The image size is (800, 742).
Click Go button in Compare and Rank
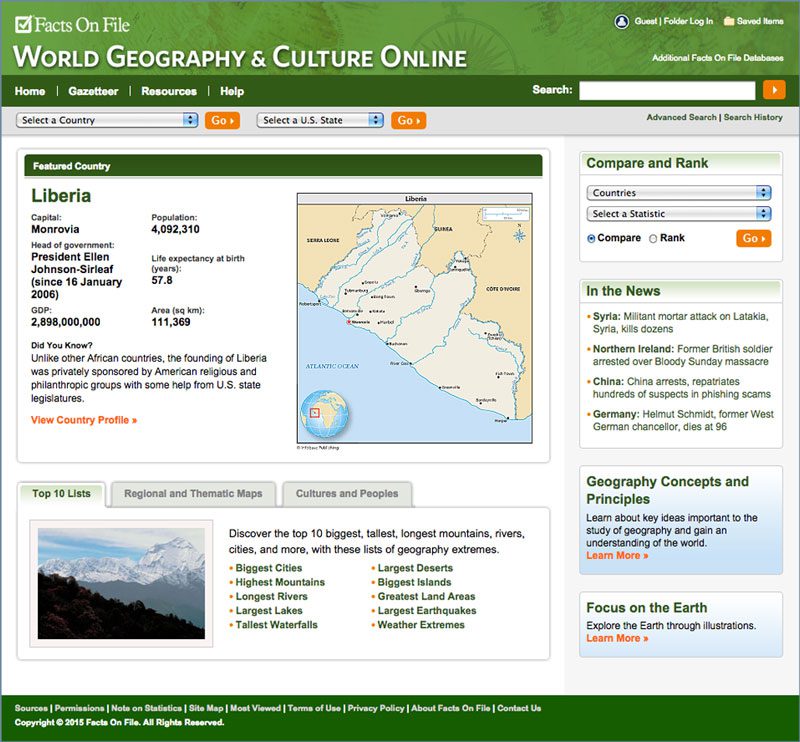point(754,238)
